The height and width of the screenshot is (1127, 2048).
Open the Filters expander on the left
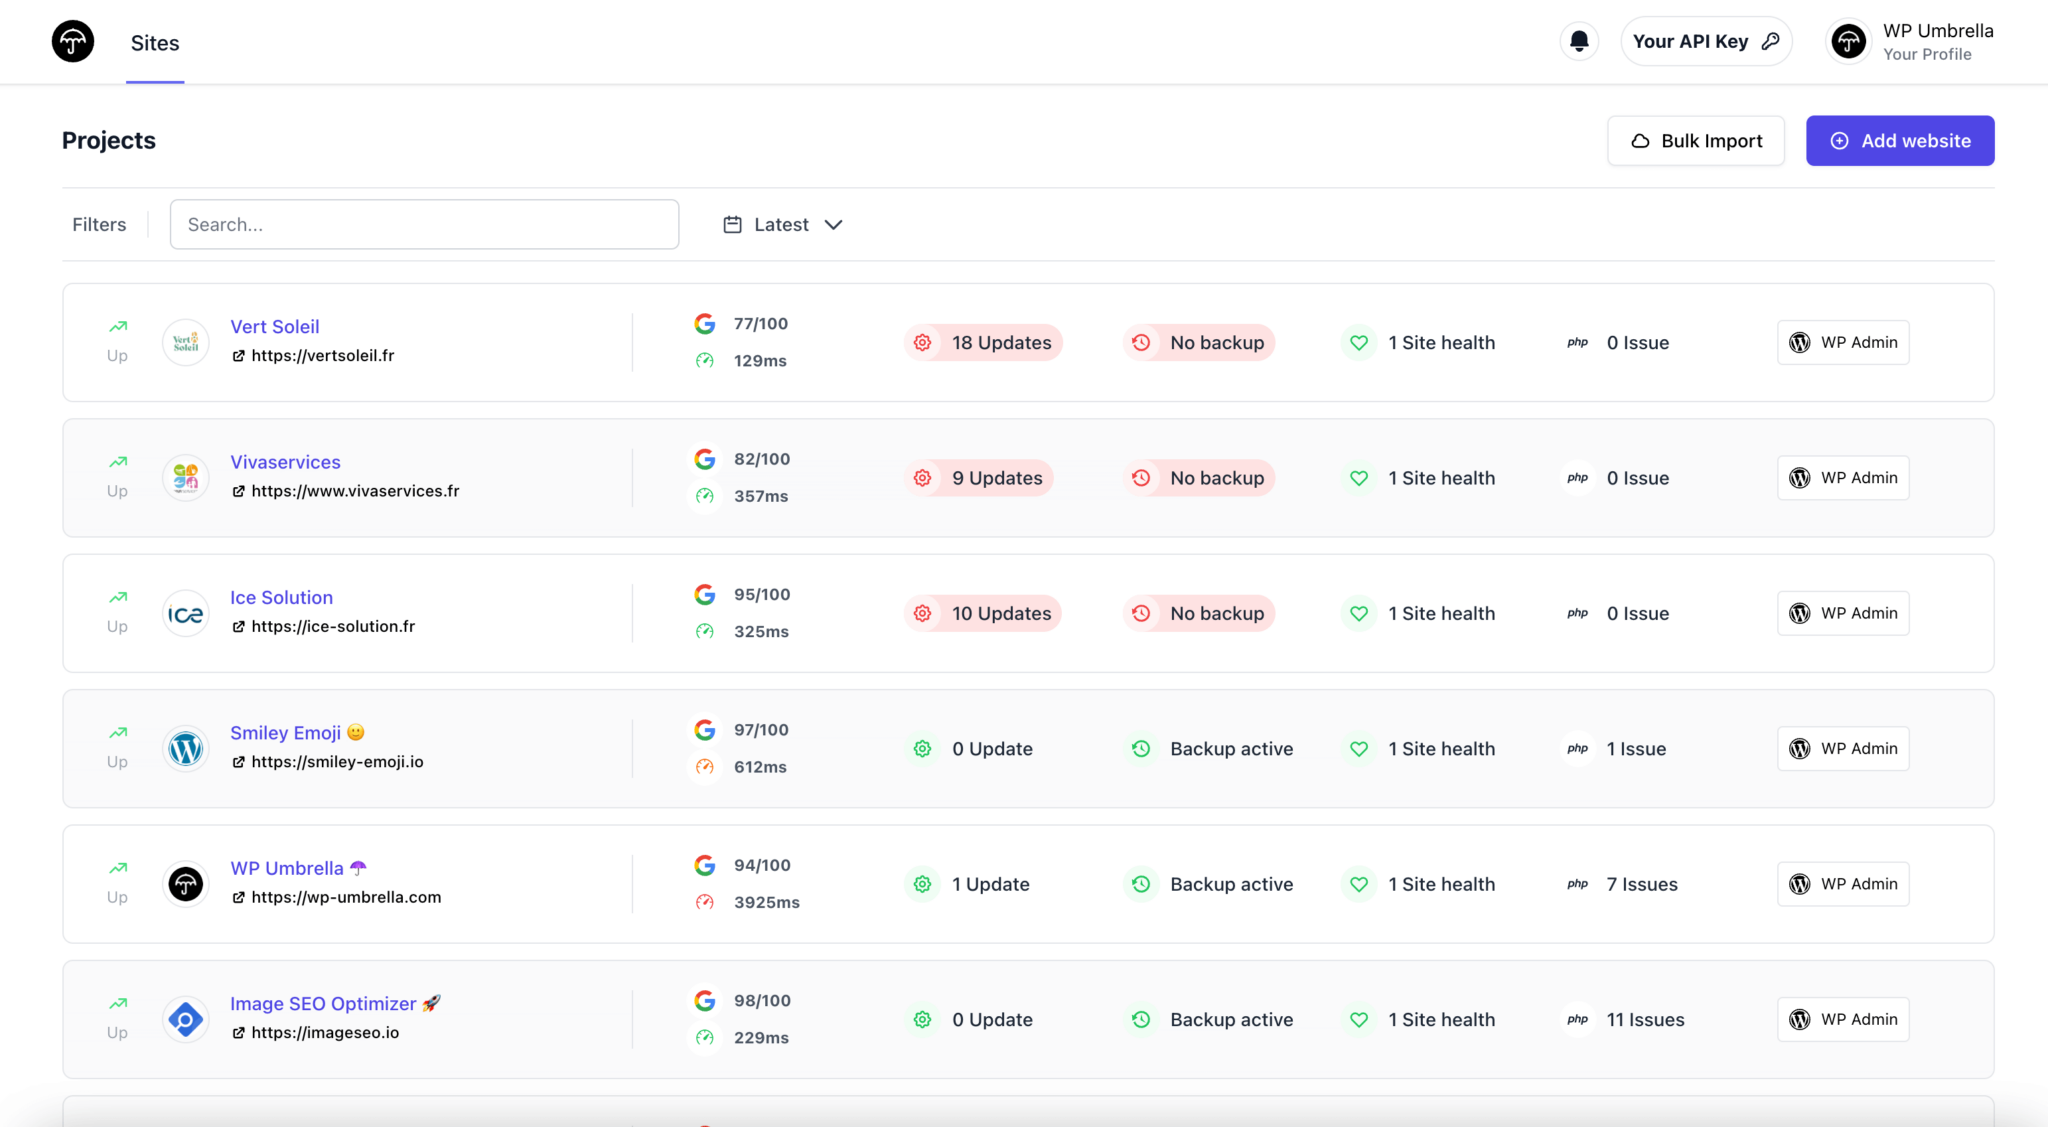coord(97,223)
